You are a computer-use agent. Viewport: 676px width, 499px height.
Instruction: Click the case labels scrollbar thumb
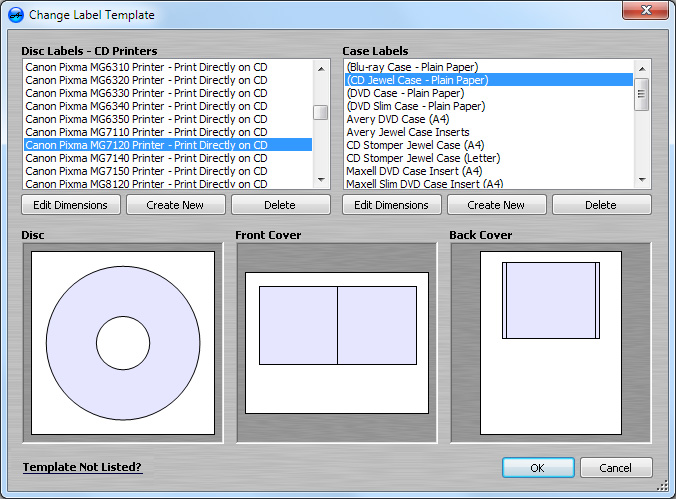(642, 94)
